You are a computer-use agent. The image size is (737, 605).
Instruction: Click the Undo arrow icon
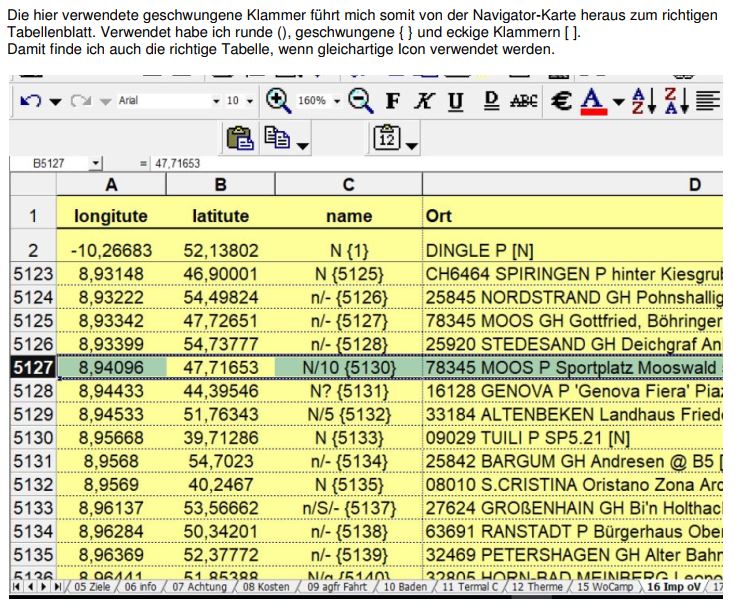click(x=29, y=101)
